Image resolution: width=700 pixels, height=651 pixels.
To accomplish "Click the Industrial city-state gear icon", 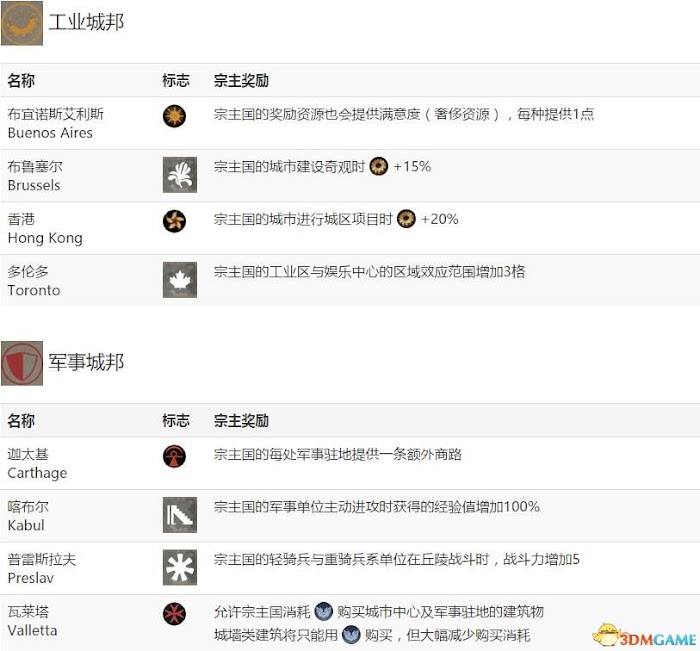I will click(22, 23).
